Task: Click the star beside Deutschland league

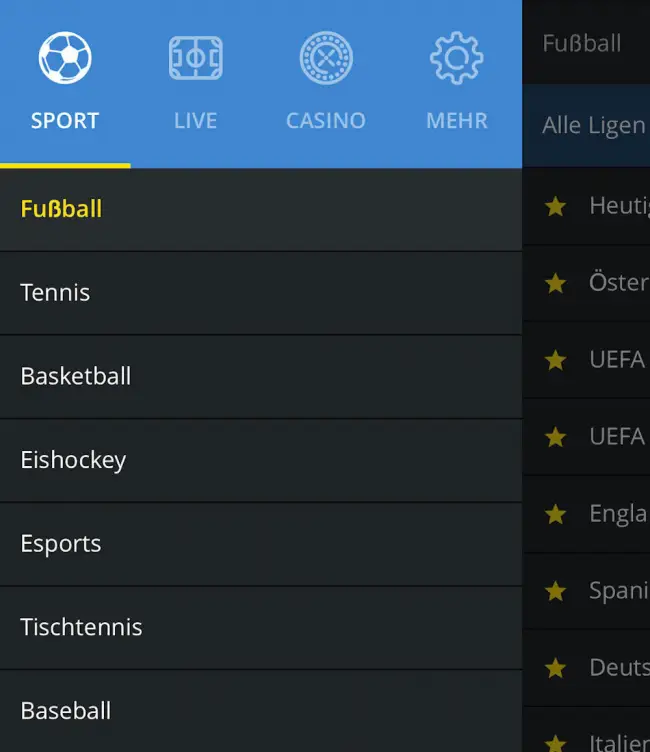Action: tap(555, 668)
